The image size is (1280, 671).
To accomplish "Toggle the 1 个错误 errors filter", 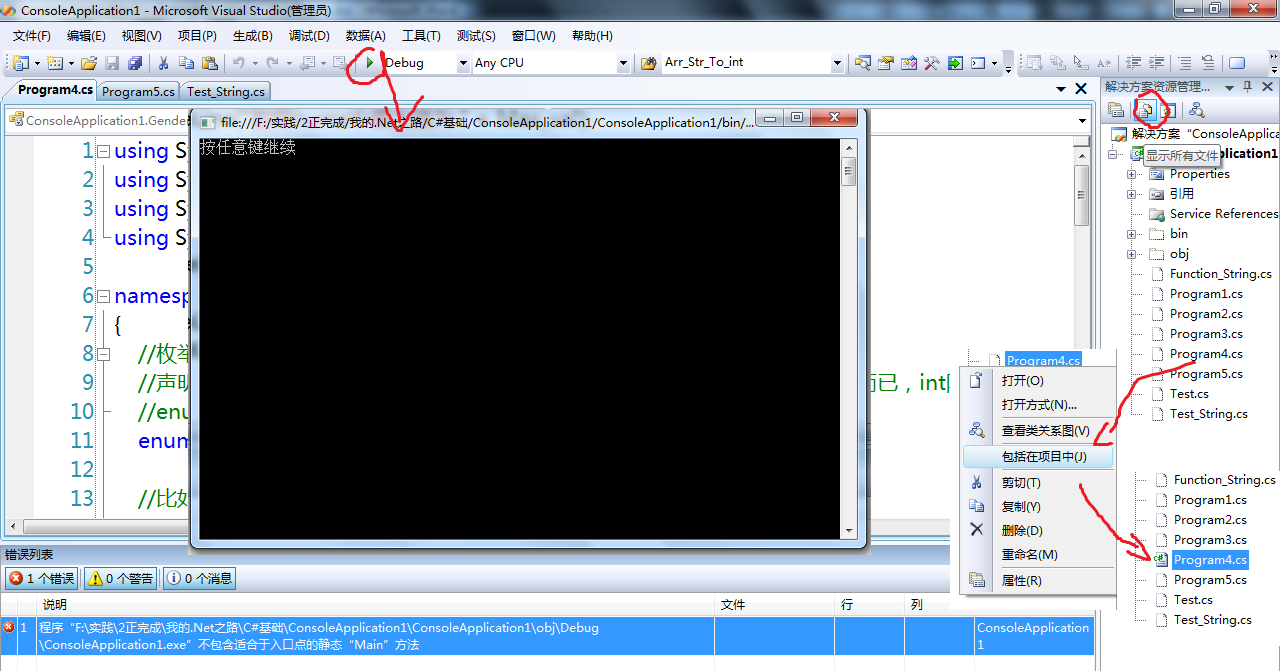I will [x=42, y=578].
